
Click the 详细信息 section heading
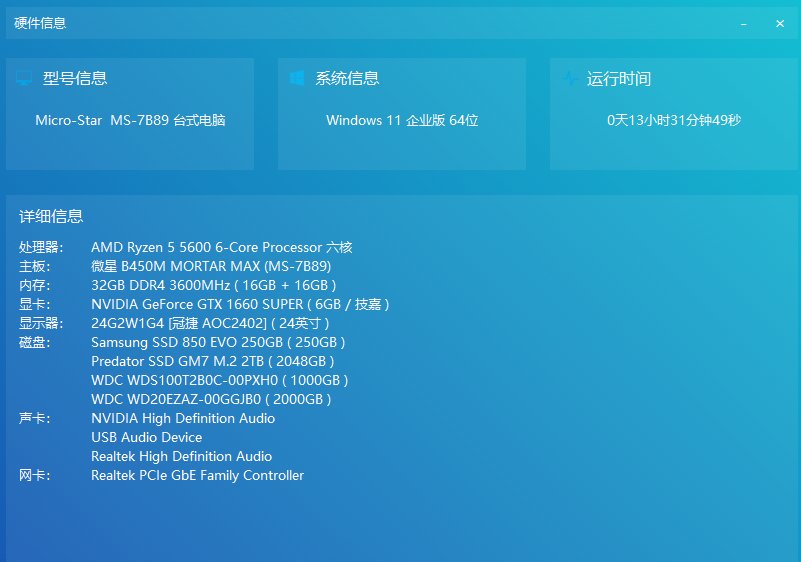(51, 216)
